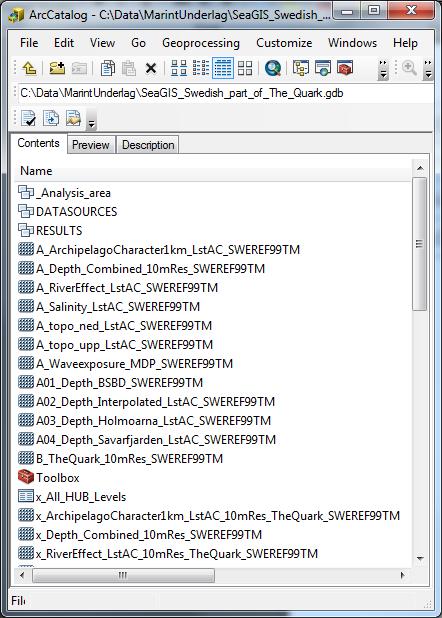Select A03_Depth_Holmoarna_LstAC_SWEREF99TM raster
This screenshot has width=442, height=618.
tap(144, 421)
